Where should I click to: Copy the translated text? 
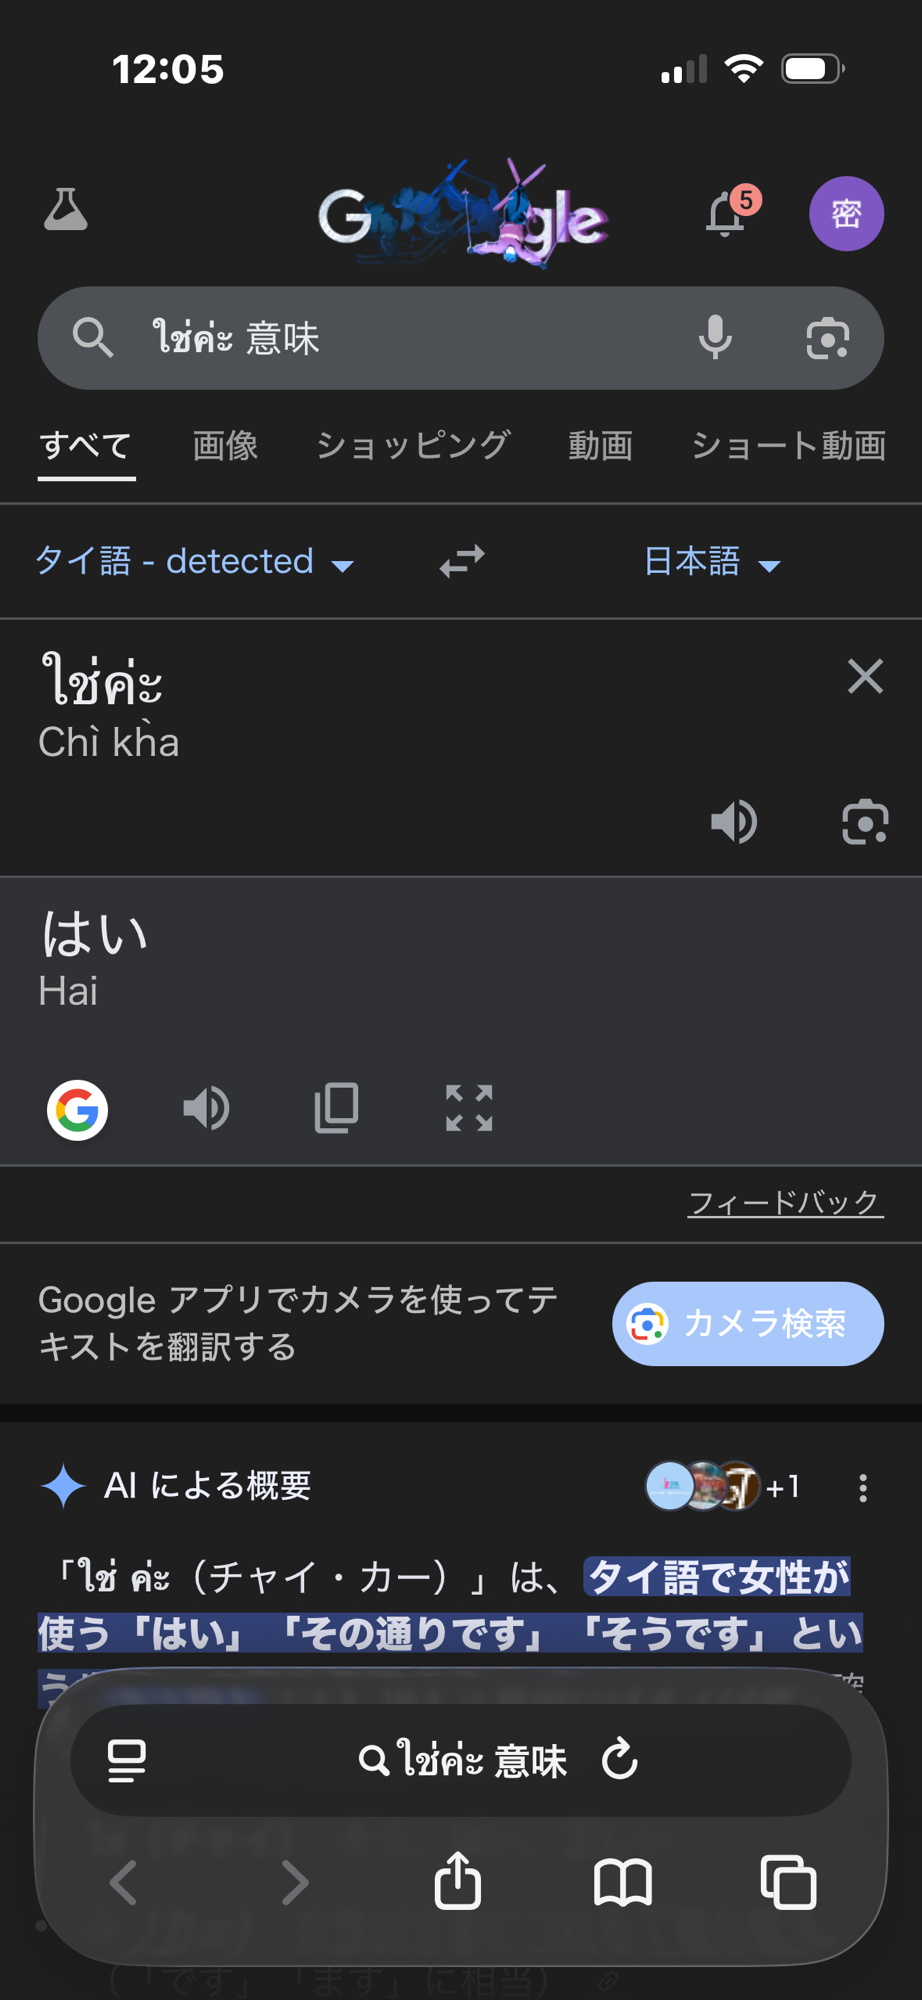(337, 1108)
